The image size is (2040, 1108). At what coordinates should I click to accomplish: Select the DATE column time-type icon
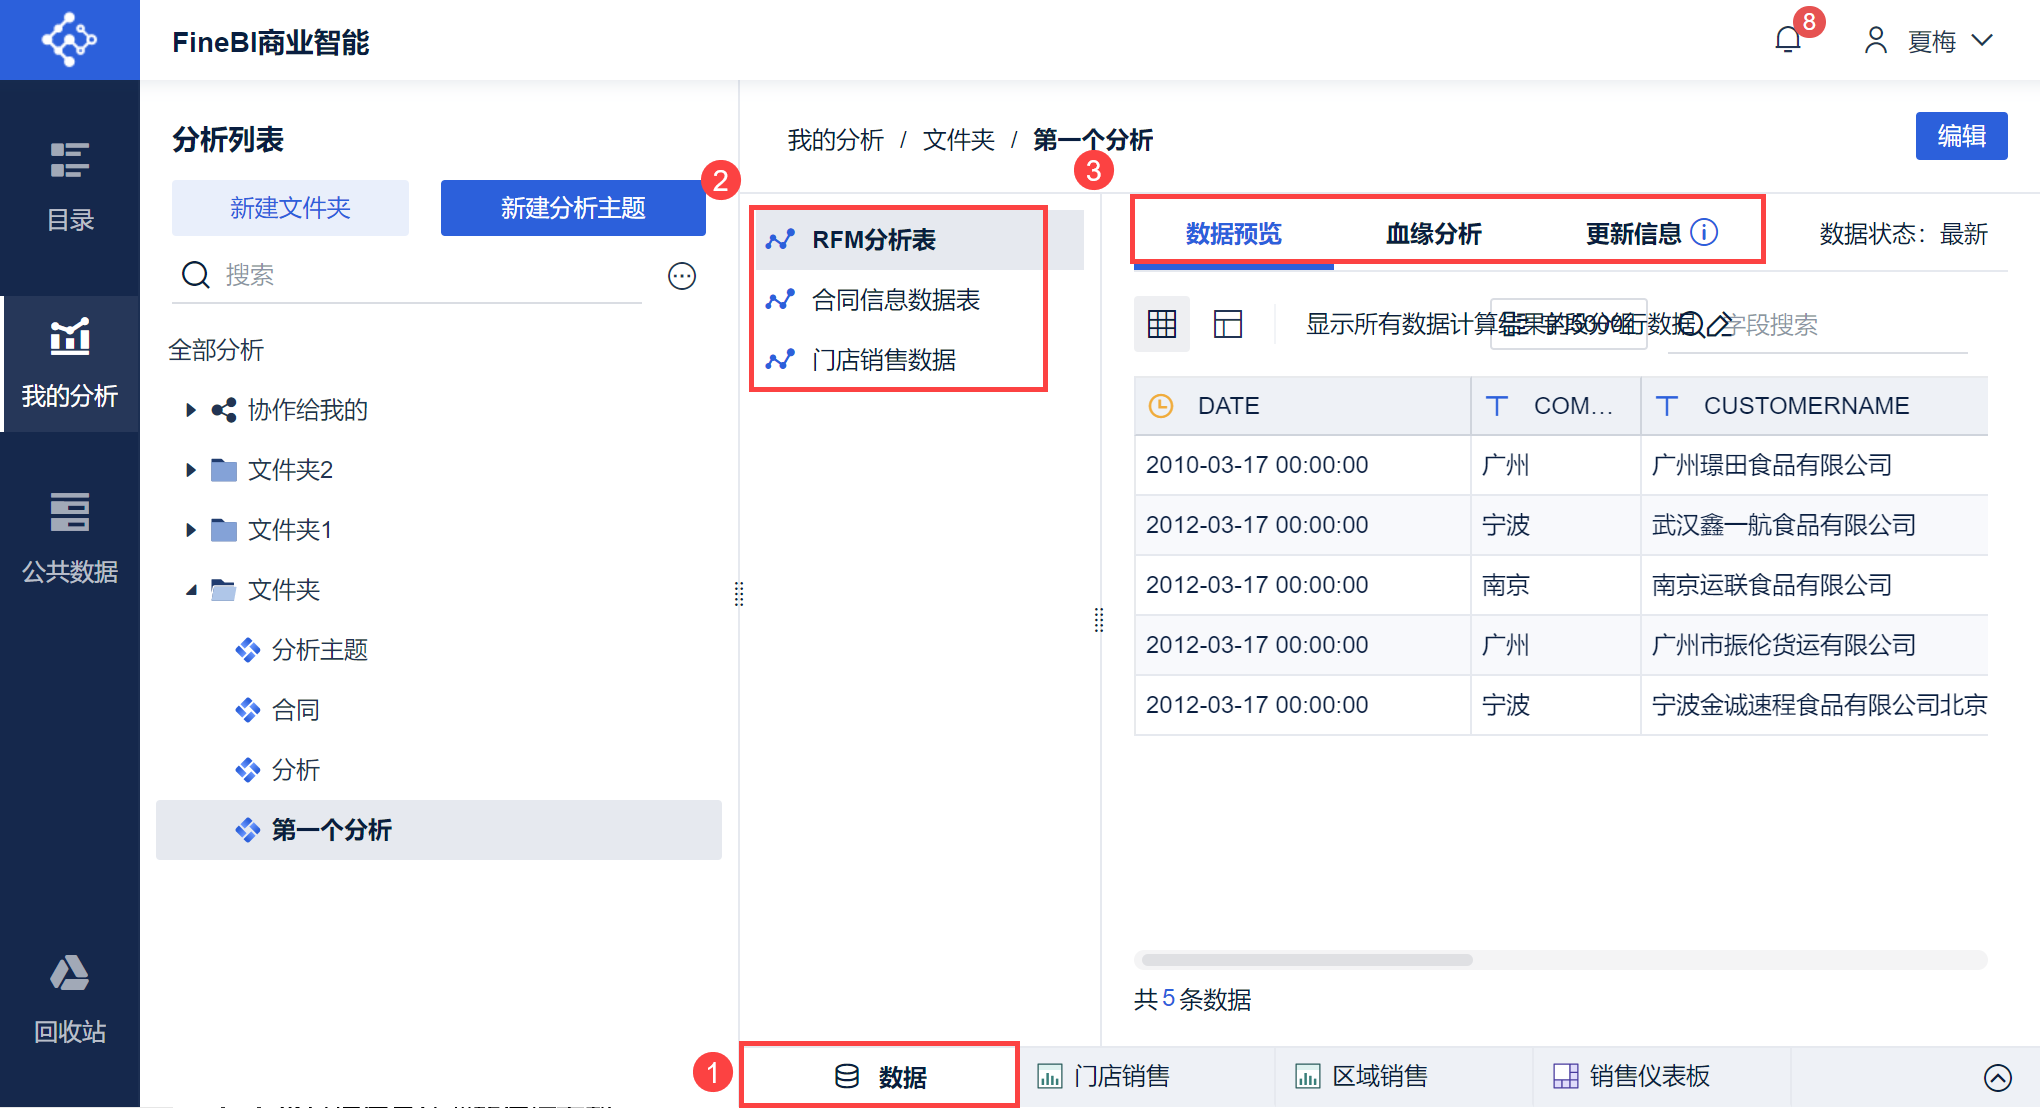[1161, 406]
